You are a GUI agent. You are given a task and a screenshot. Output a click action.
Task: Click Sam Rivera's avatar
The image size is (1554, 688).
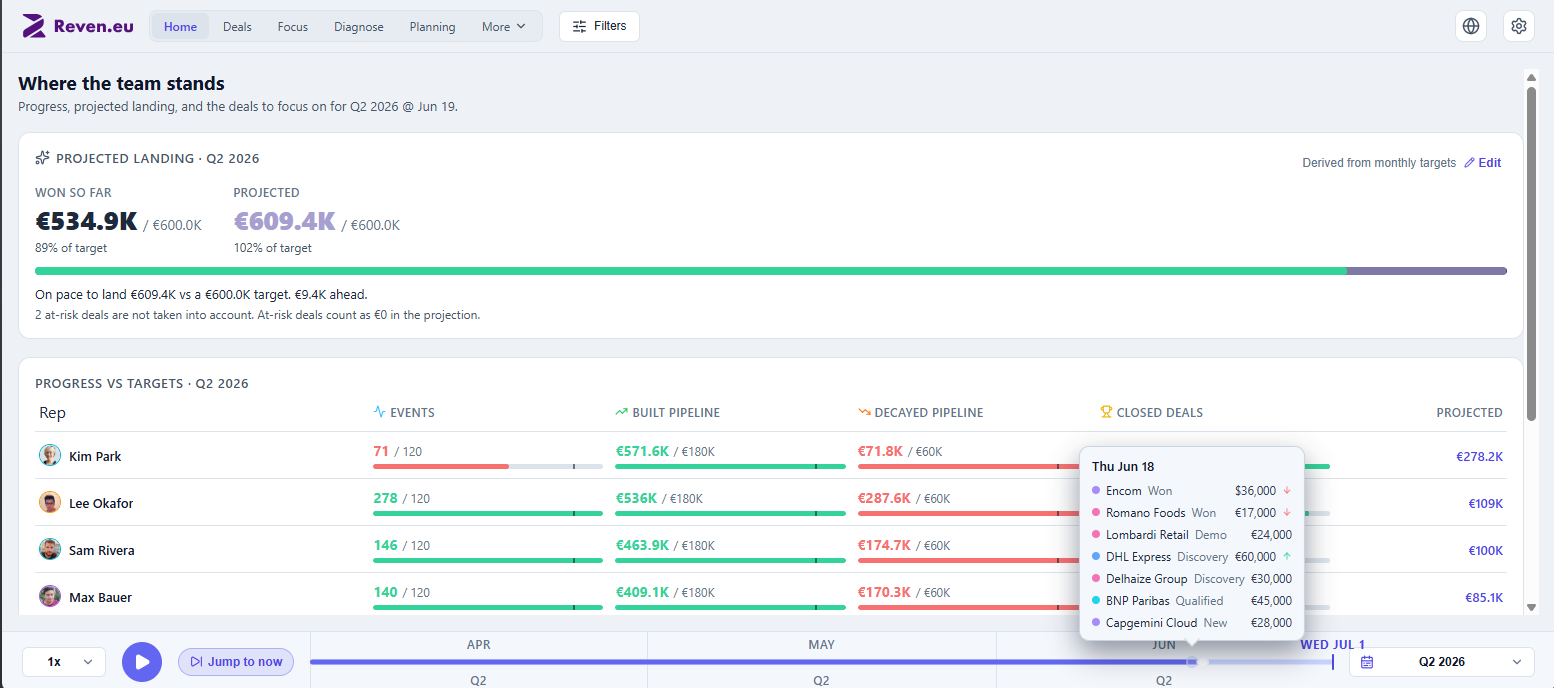coord(50,550)
